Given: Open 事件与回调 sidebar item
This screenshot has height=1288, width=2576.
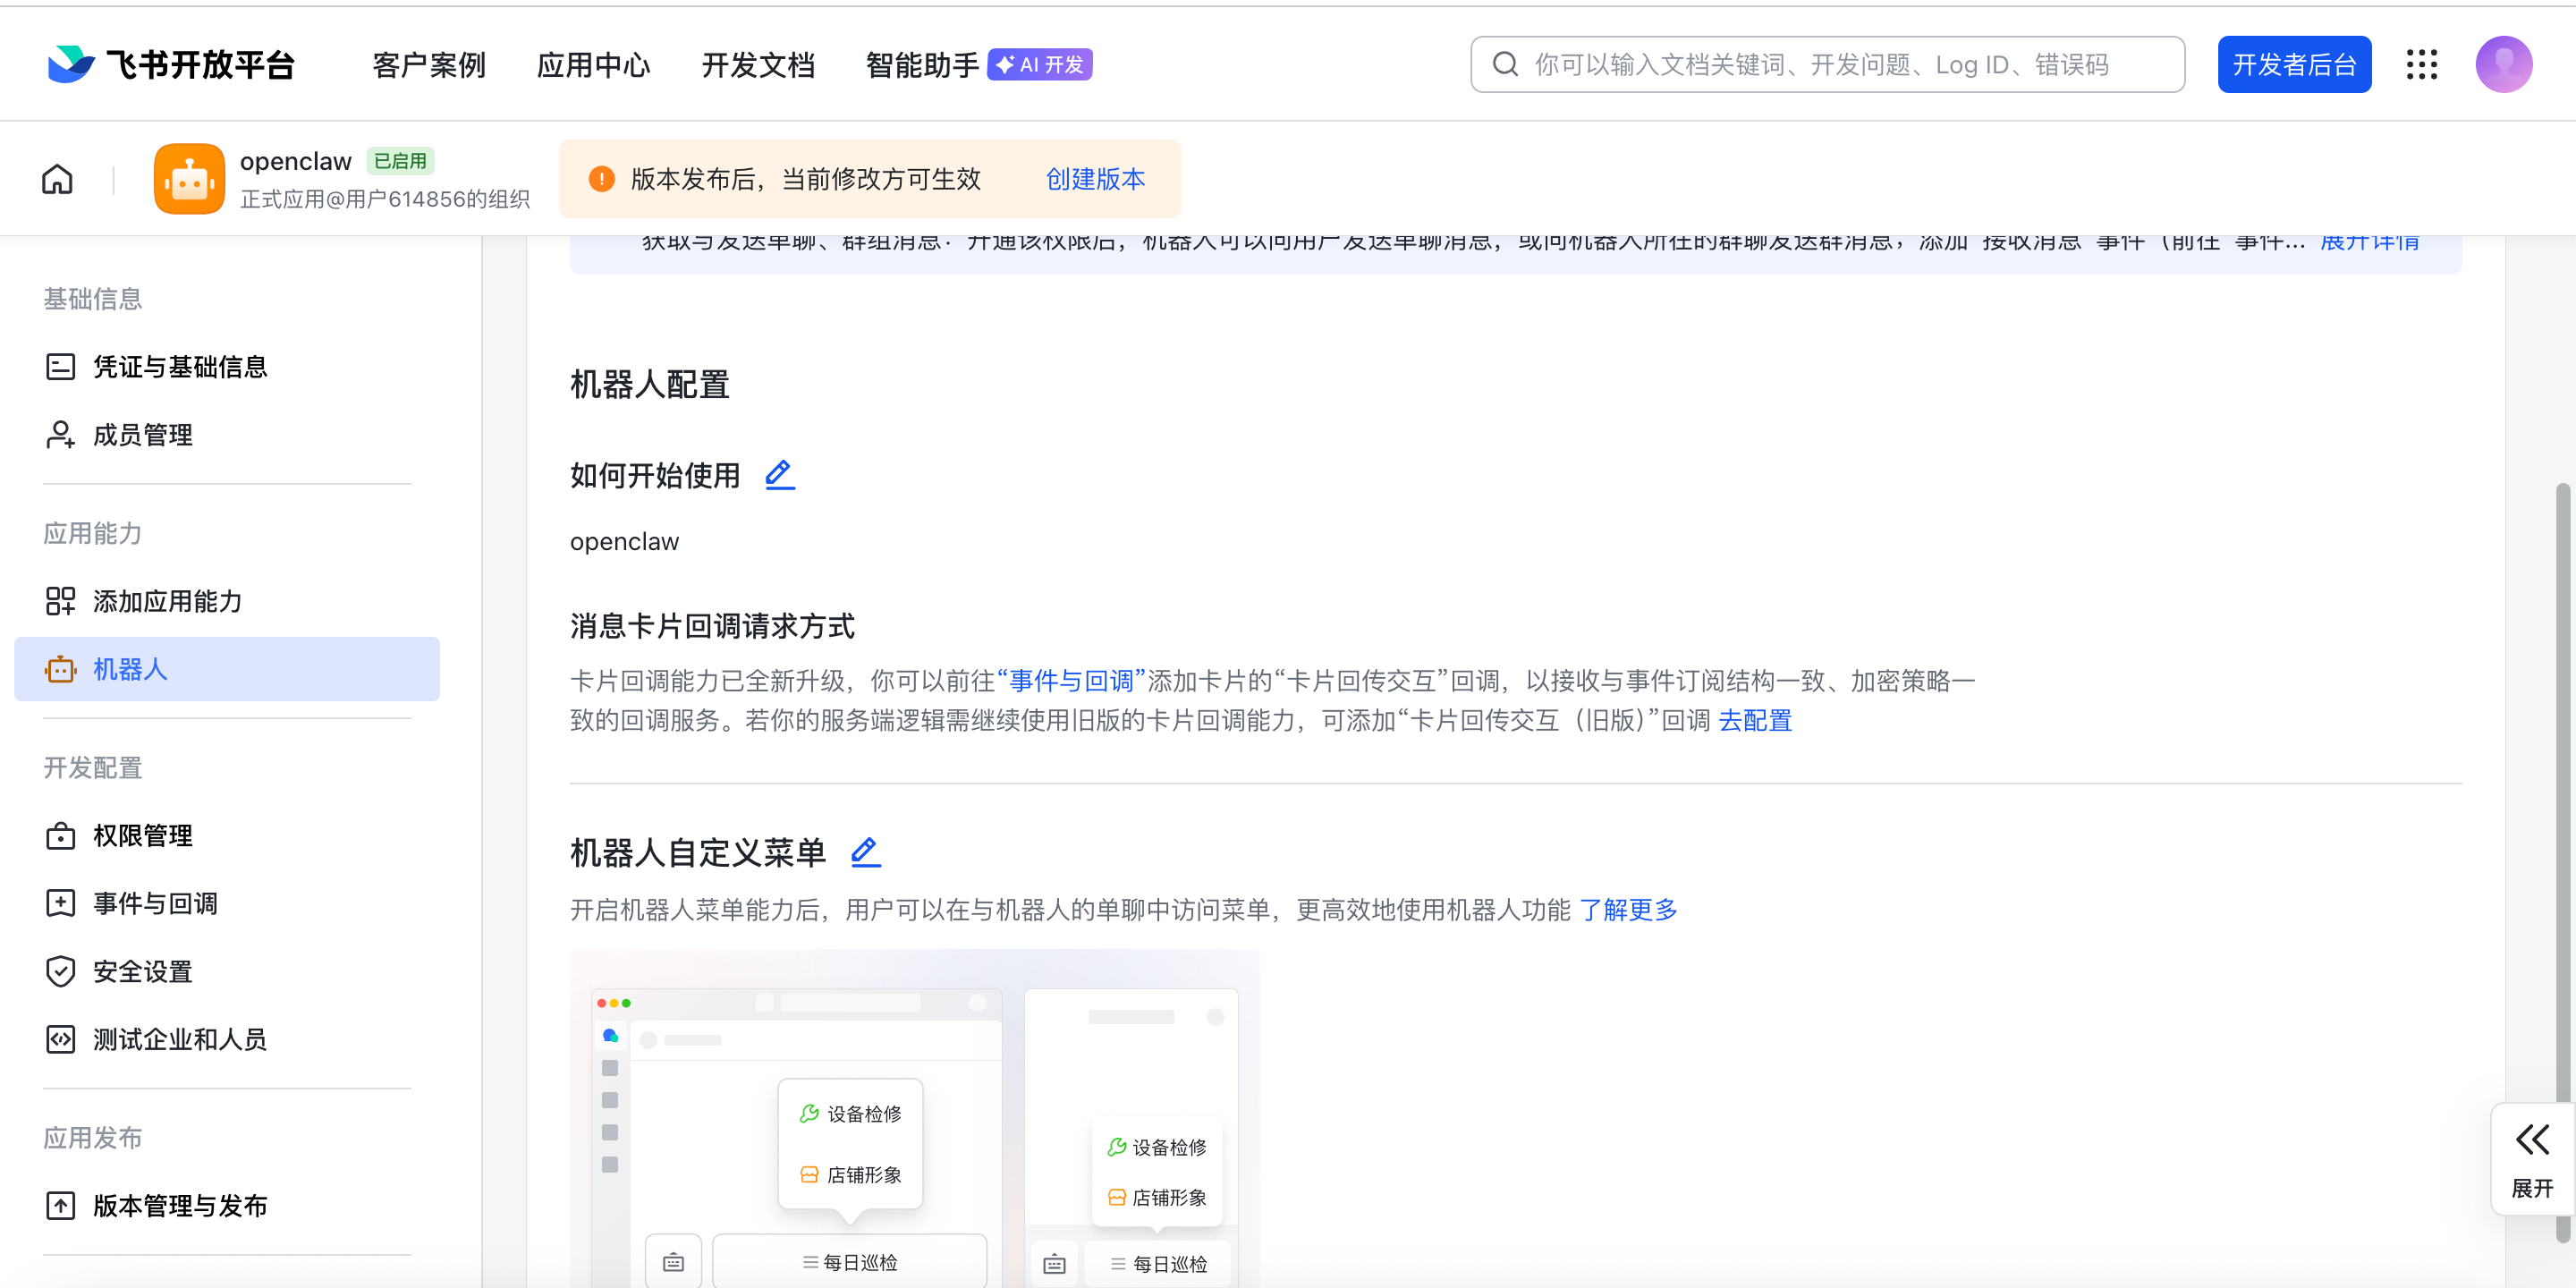Looking at the screenshot, I should 155,904.
